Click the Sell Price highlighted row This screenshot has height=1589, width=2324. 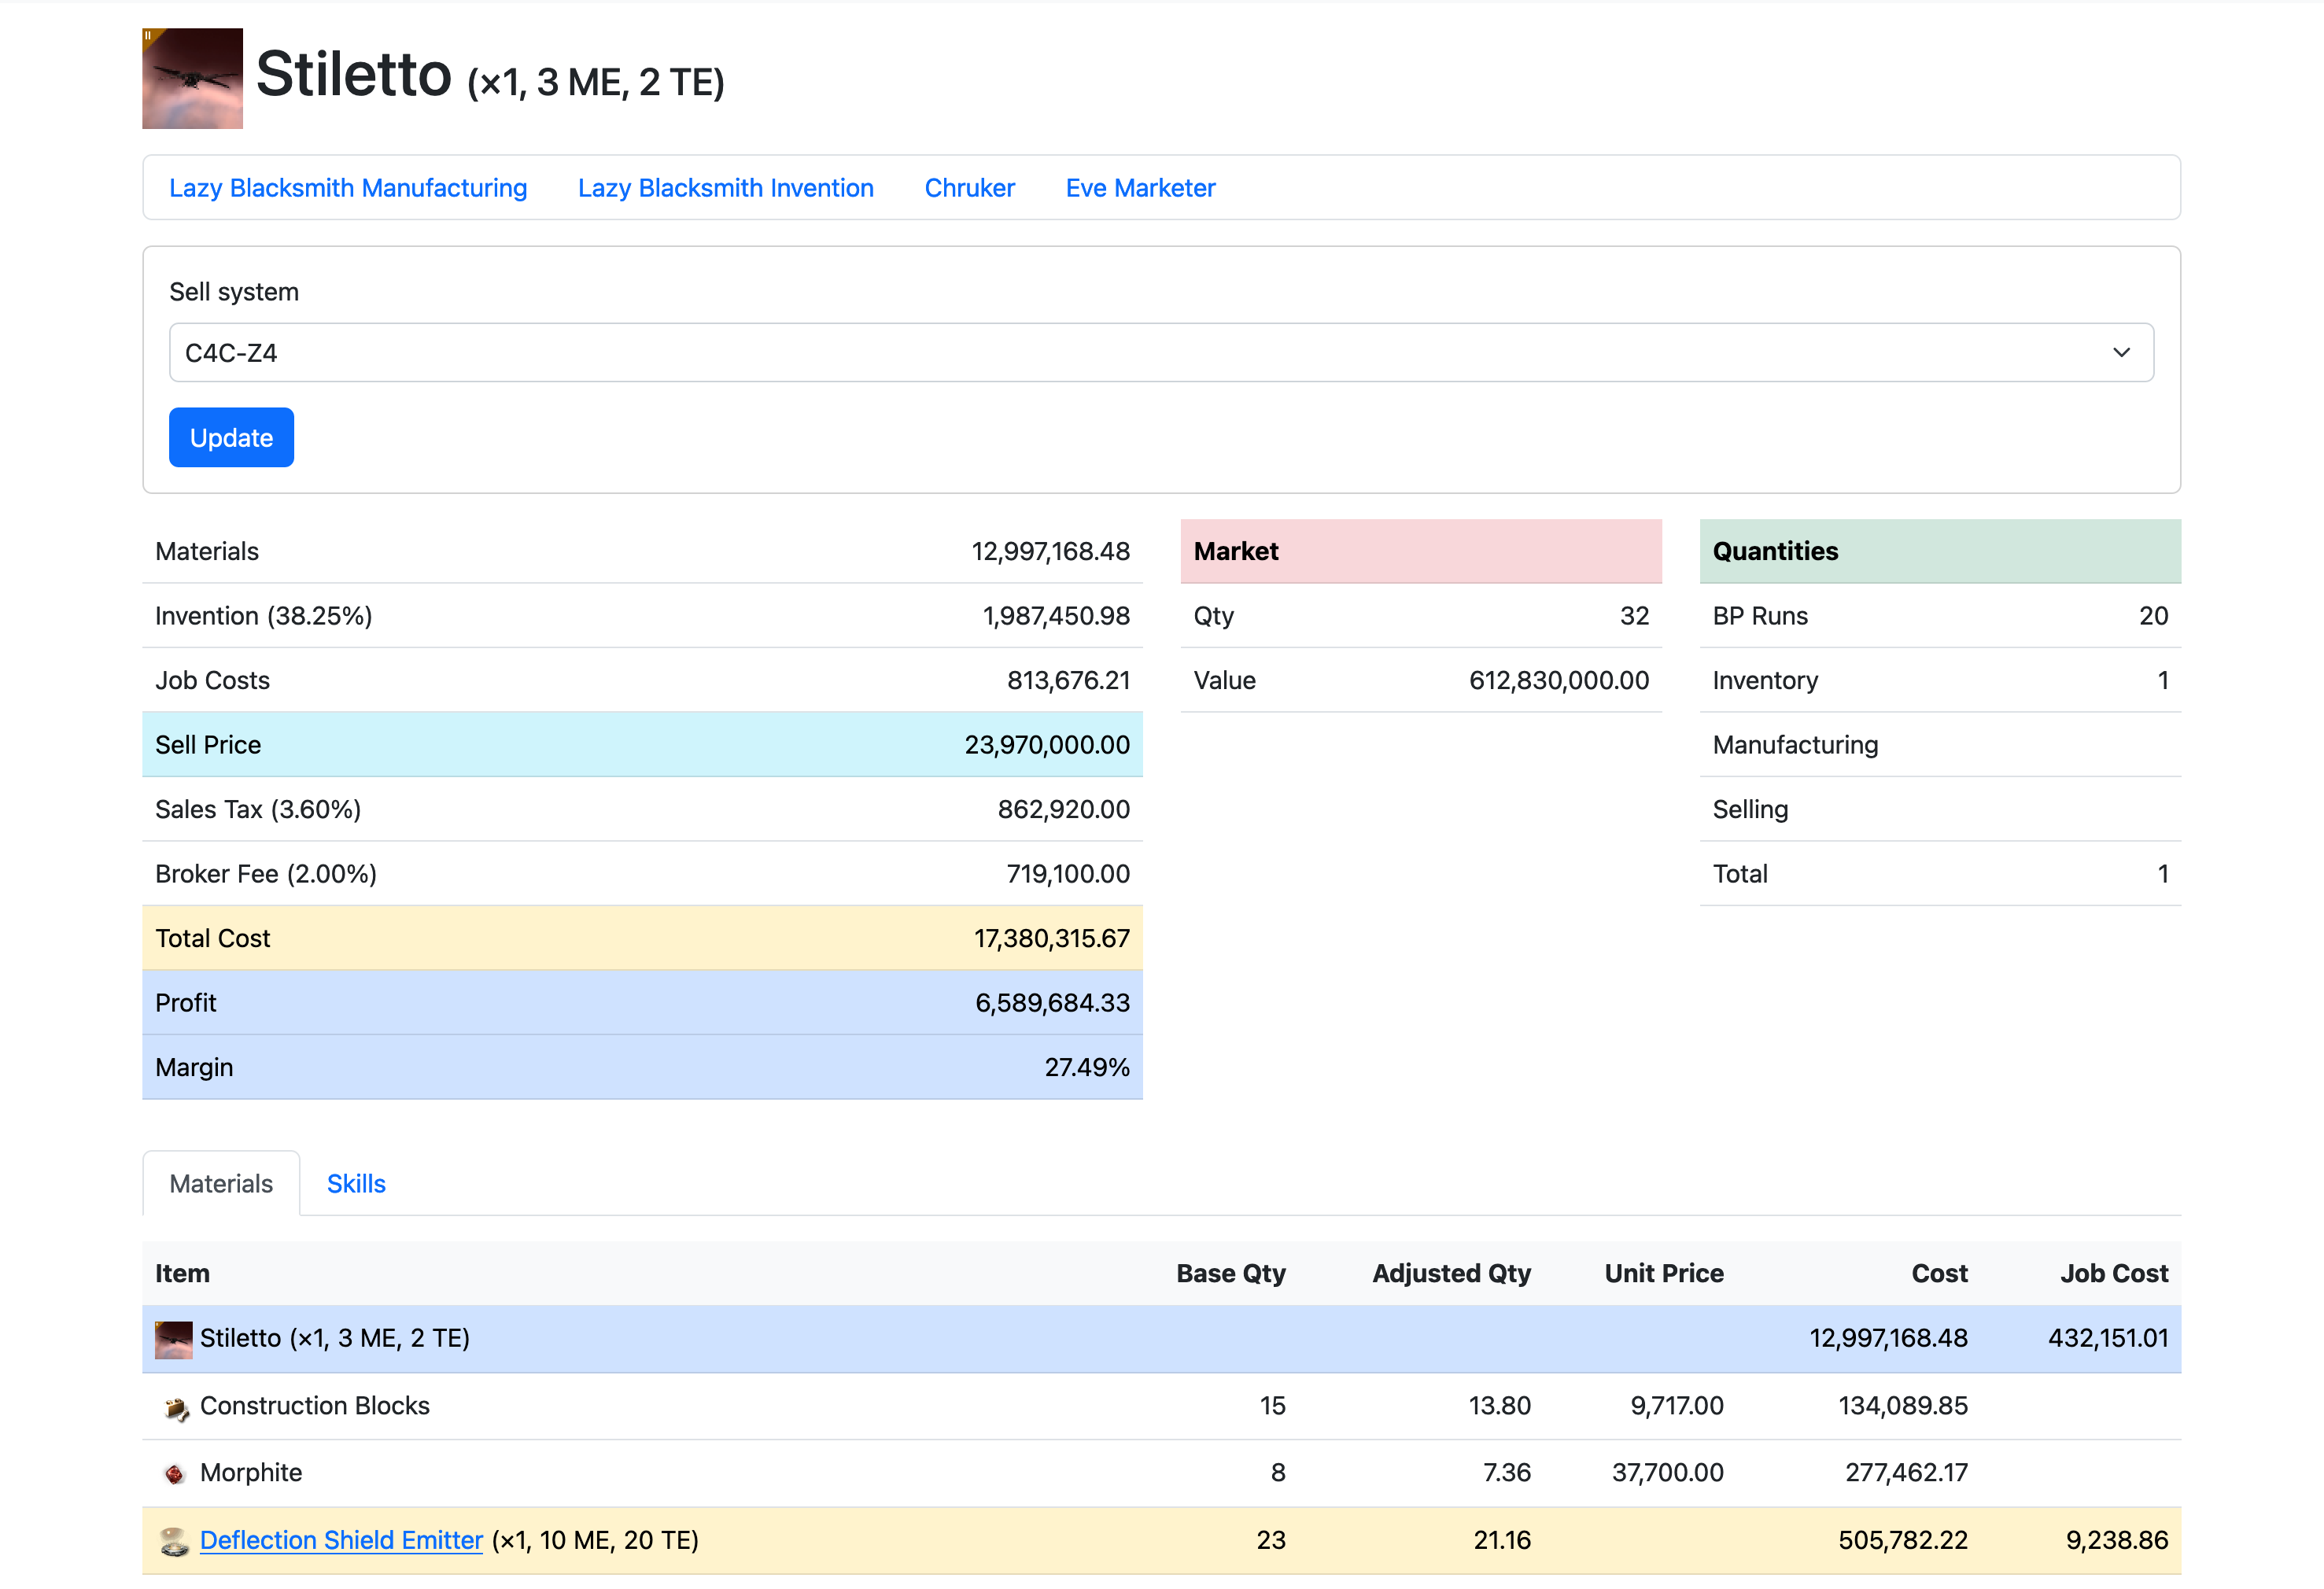click(642, 745)
